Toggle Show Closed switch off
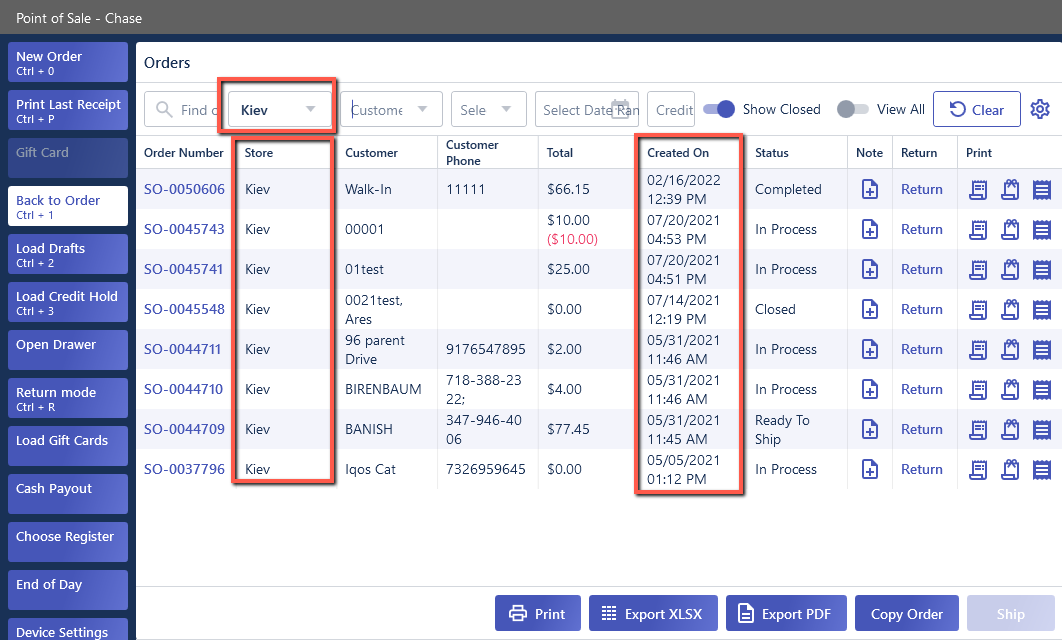 (x=719, y=109)
